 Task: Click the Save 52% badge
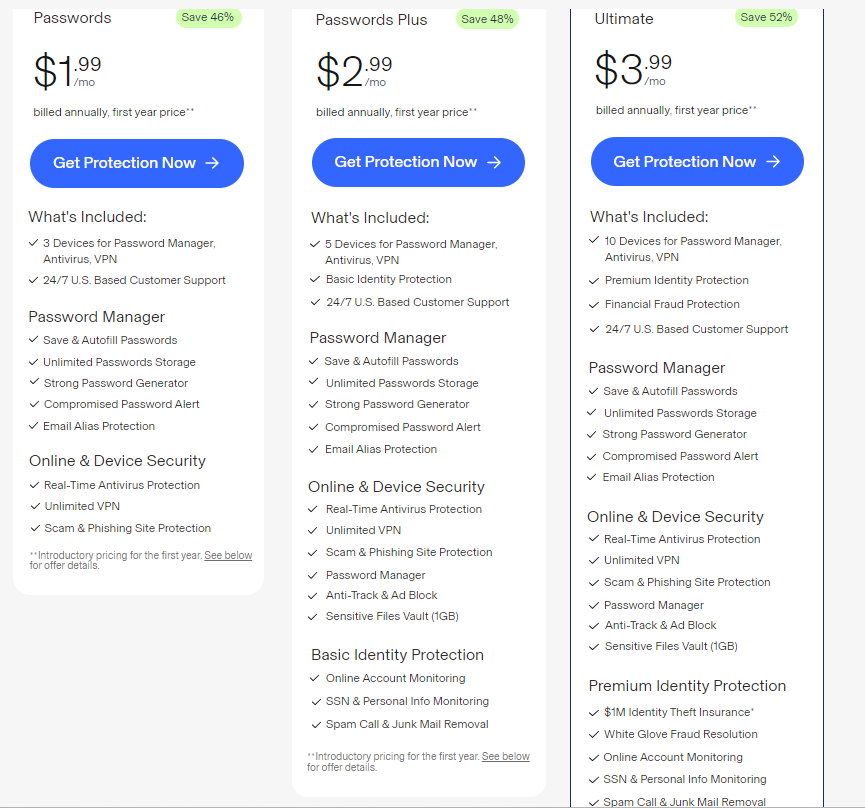coord(766,17)
